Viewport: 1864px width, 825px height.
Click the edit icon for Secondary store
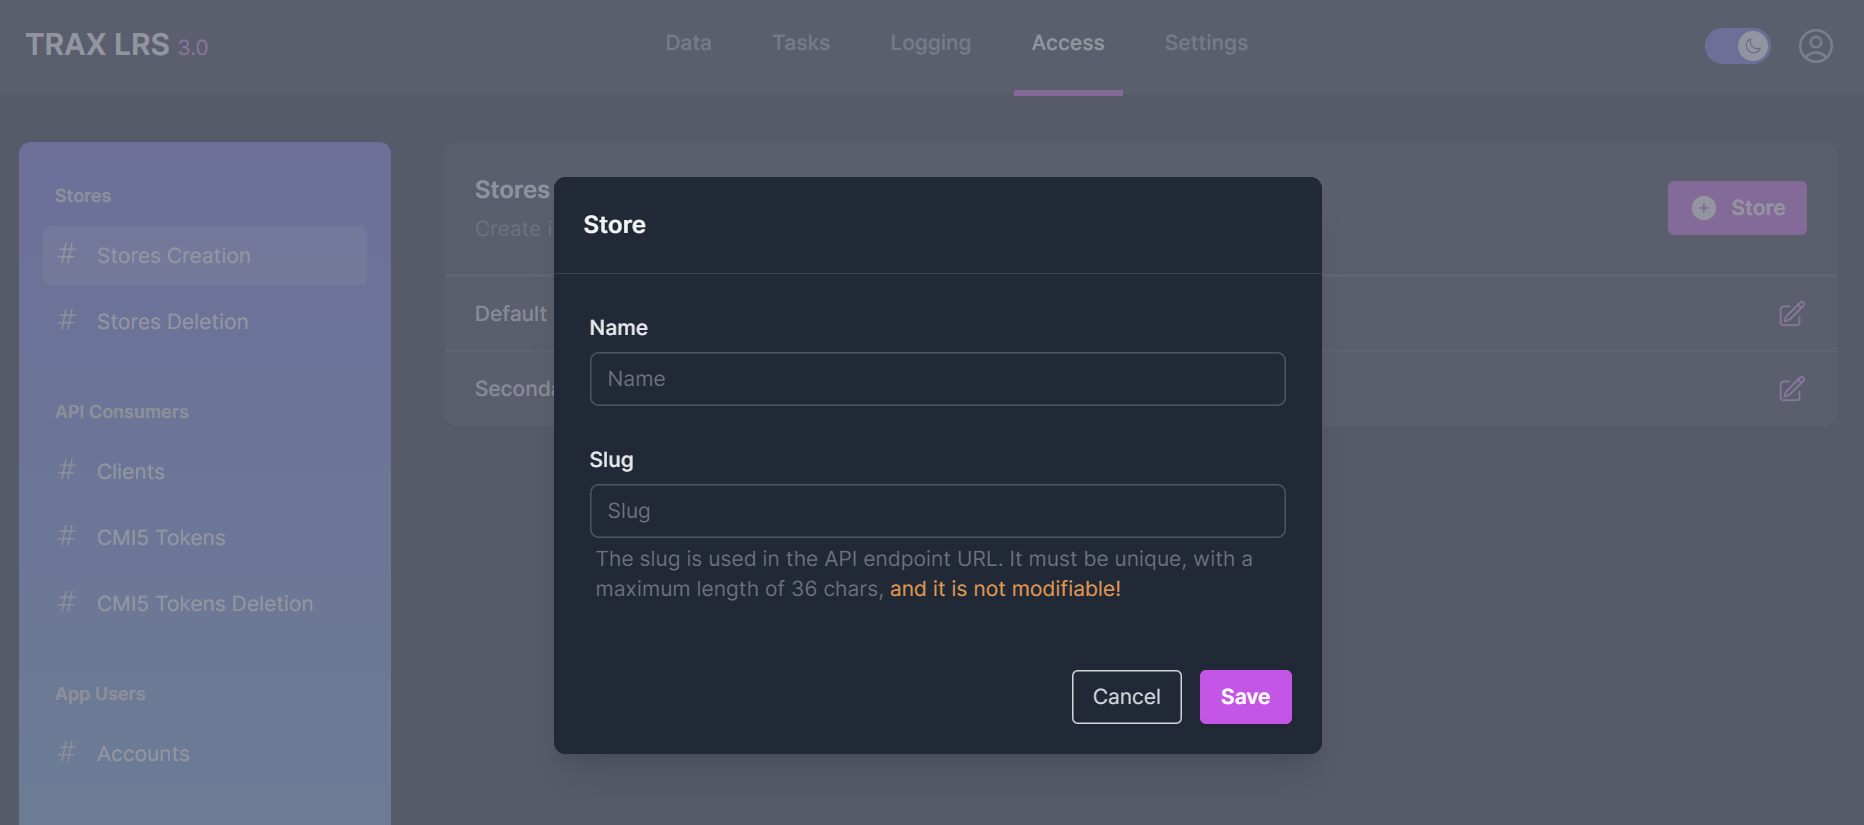point(1791,389)
